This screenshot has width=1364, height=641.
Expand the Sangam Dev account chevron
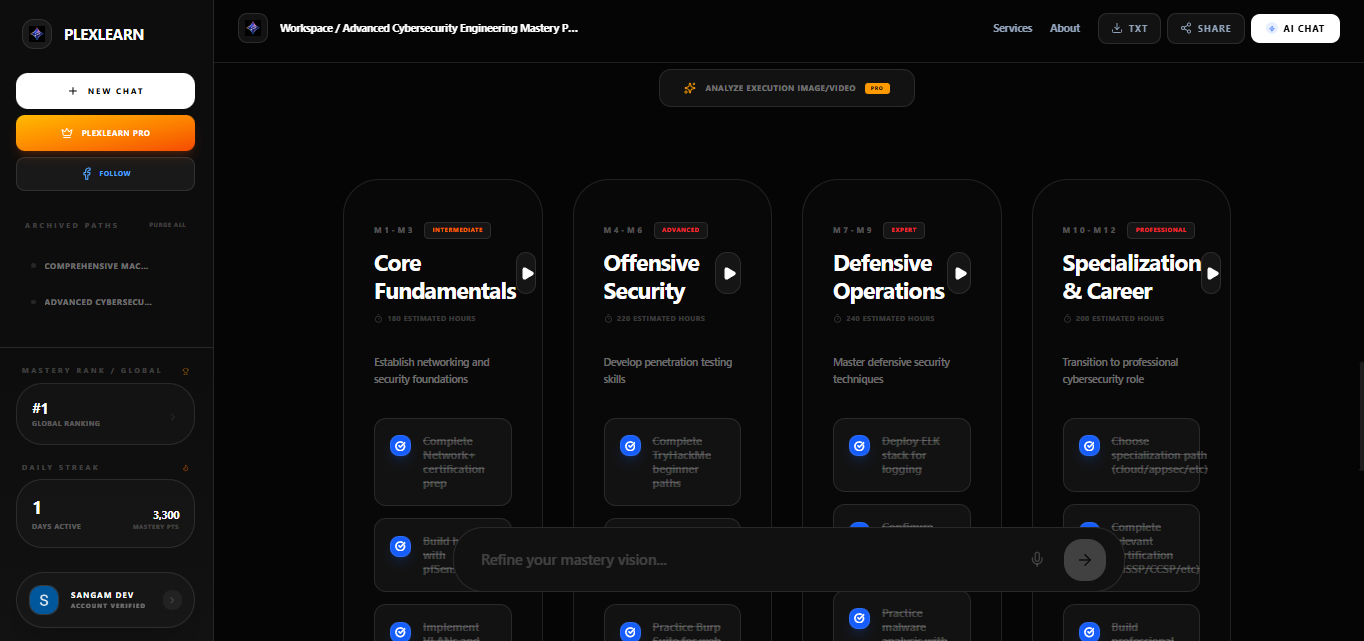click(171, 600)
